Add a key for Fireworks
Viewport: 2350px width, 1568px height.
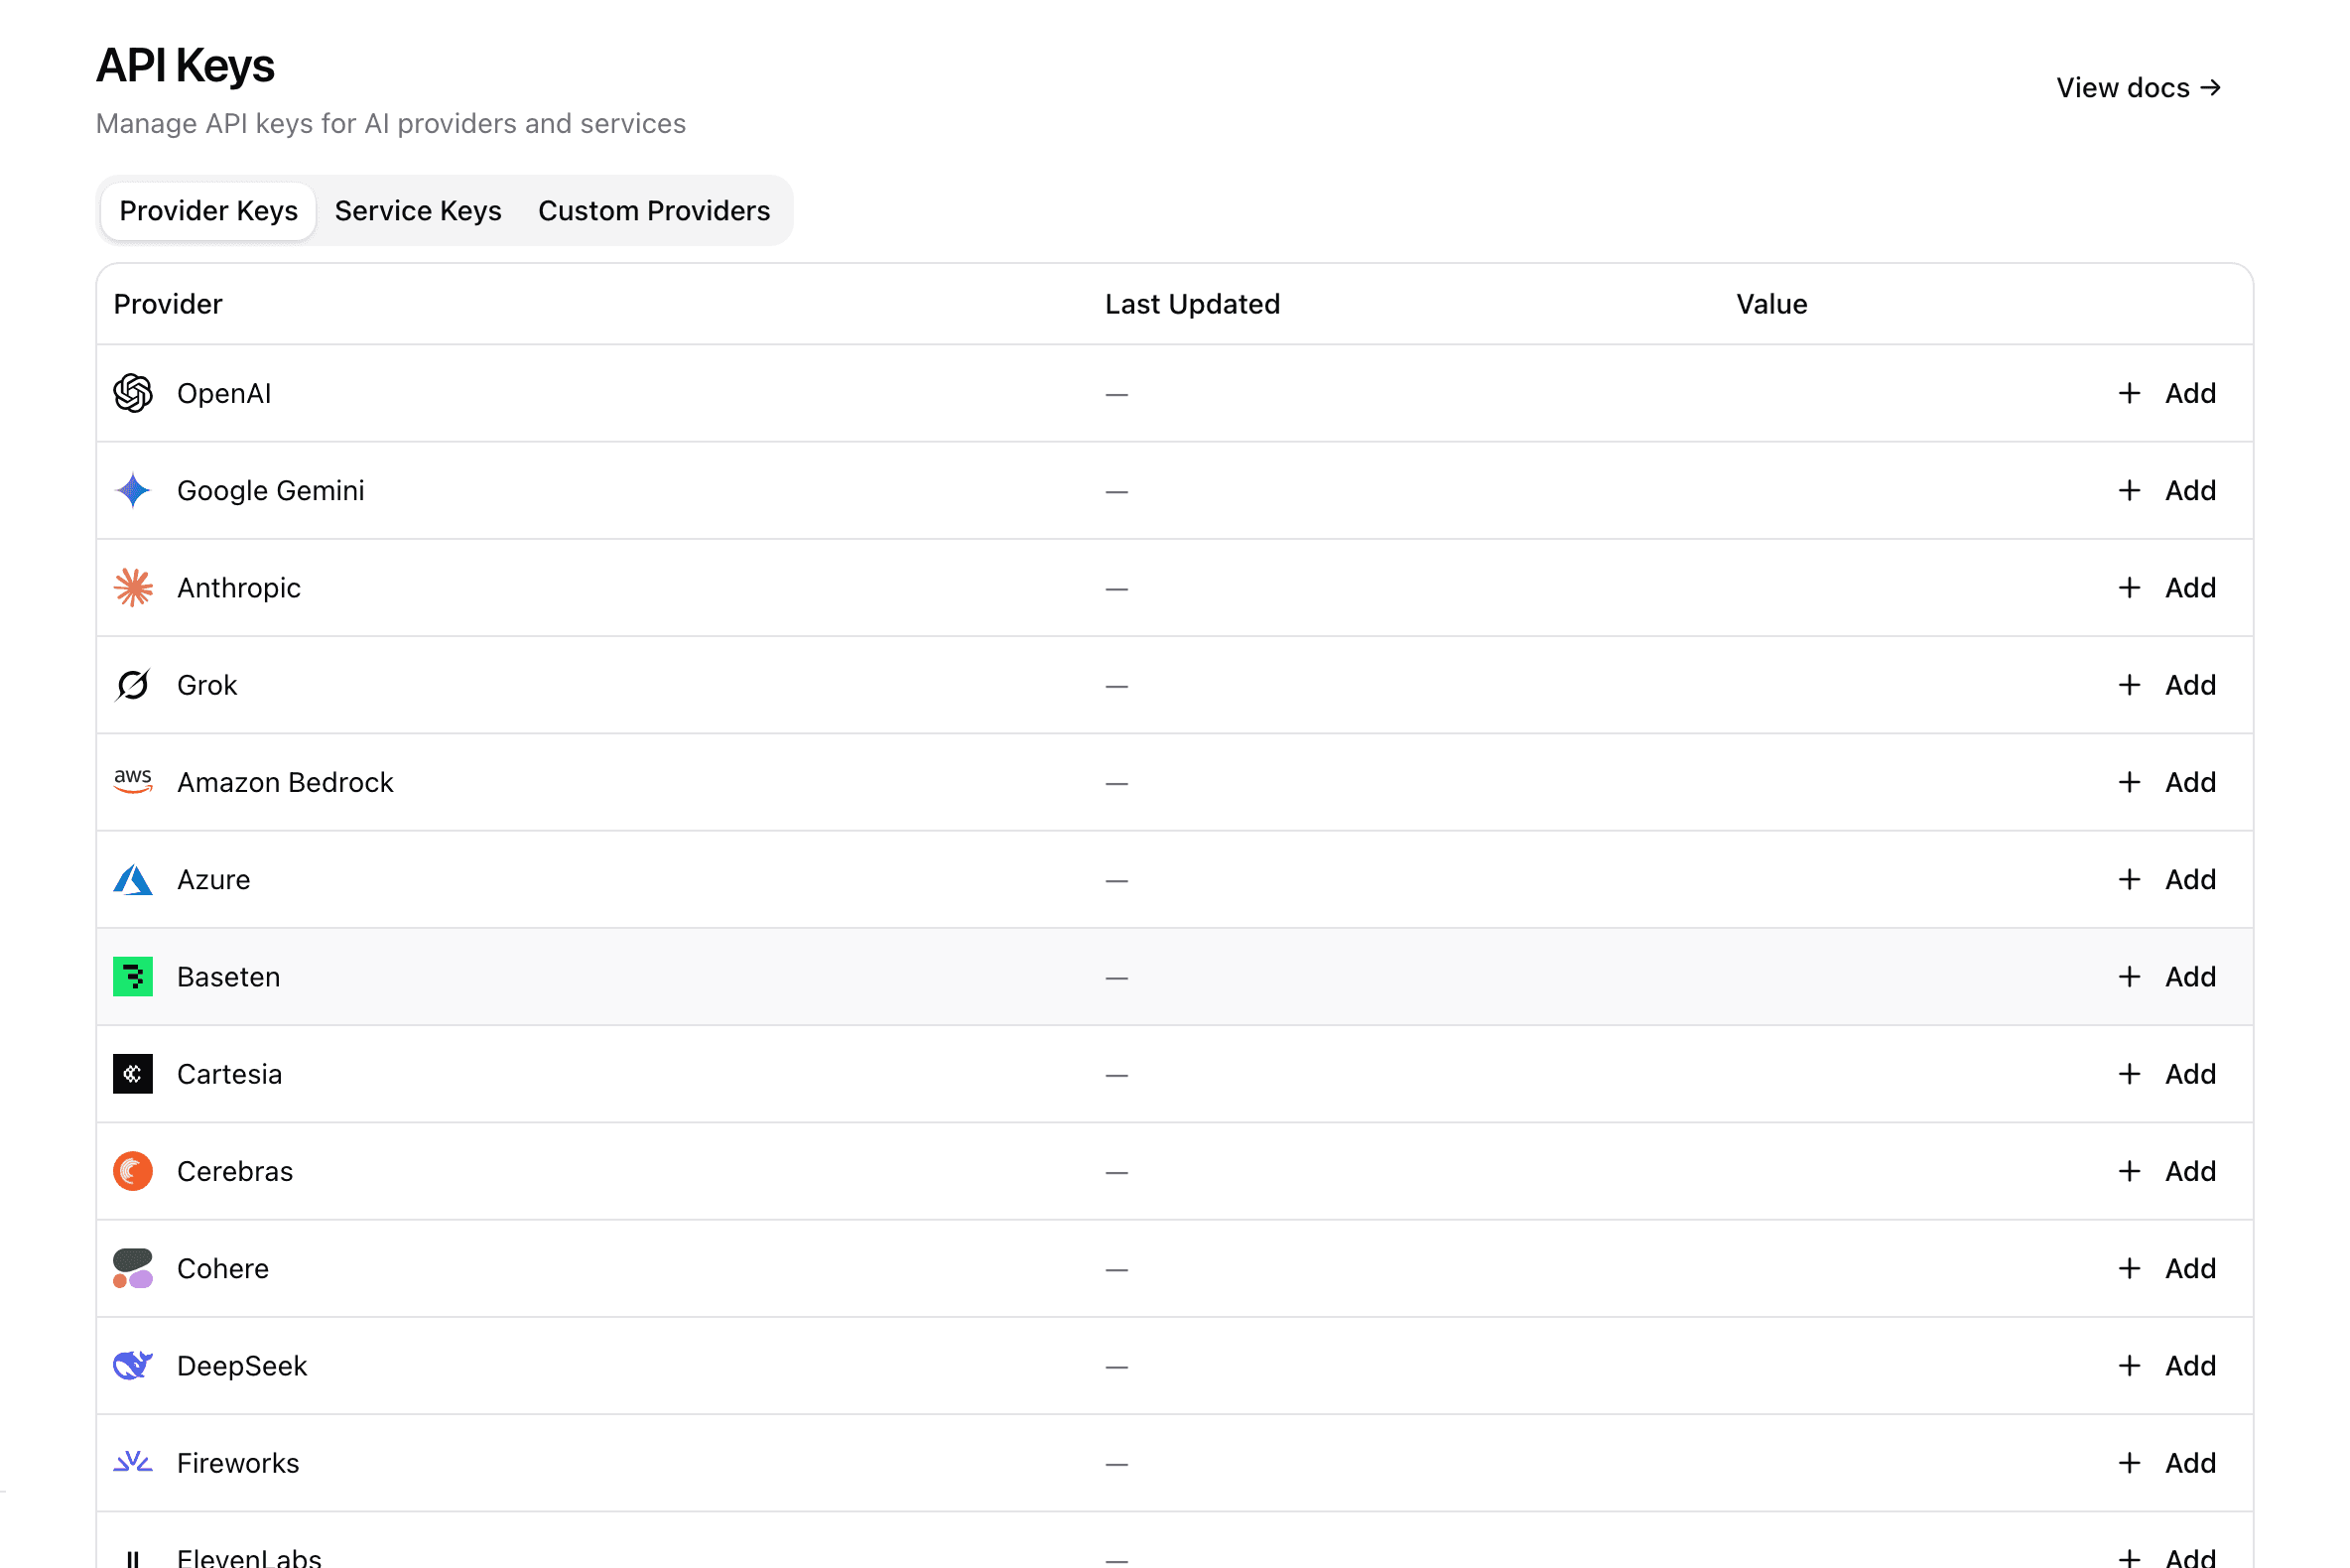click(2167, 1463)
